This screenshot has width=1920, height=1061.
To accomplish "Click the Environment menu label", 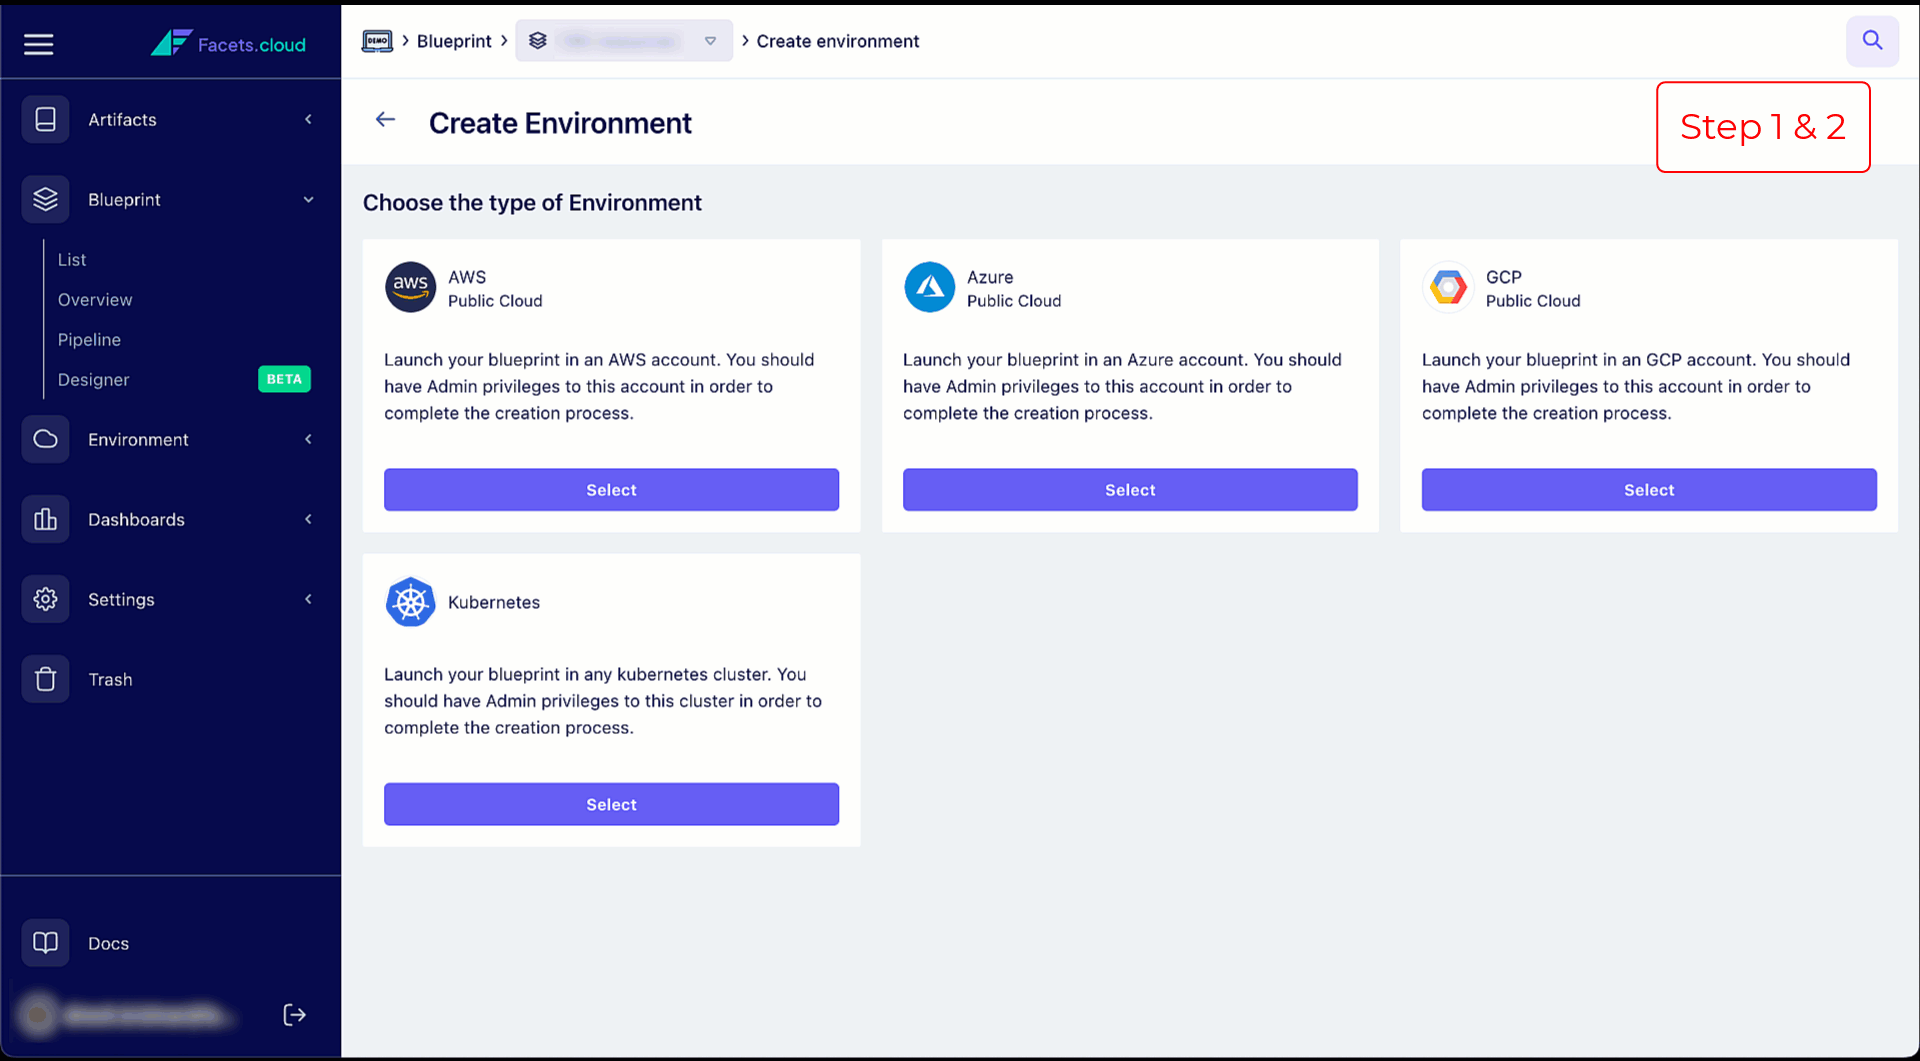I will pos(138,439).
